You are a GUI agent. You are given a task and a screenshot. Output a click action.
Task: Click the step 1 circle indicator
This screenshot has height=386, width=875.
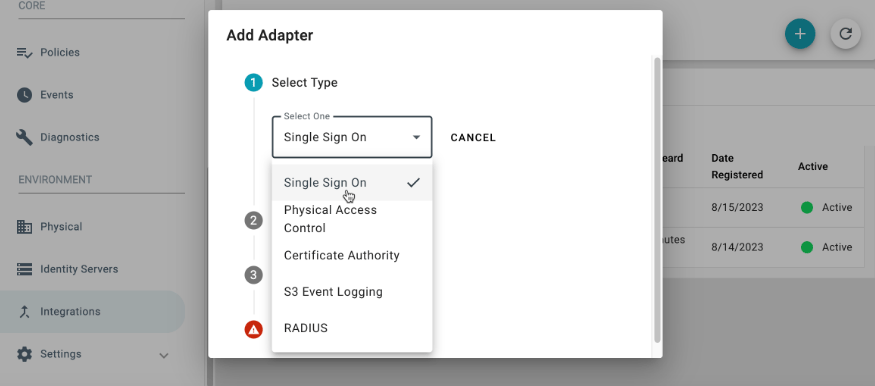pos(253,83)
